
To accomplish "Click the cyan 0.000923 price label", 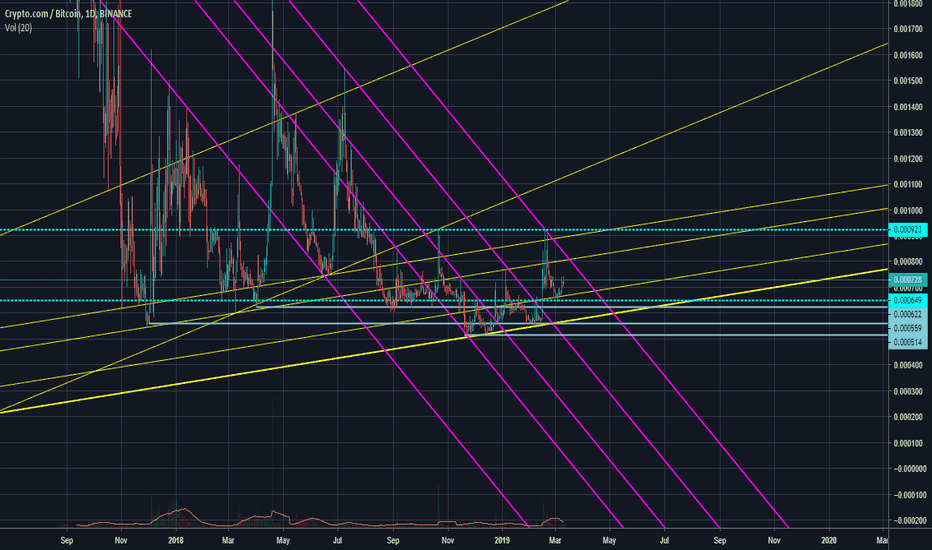I will point(908,230).
